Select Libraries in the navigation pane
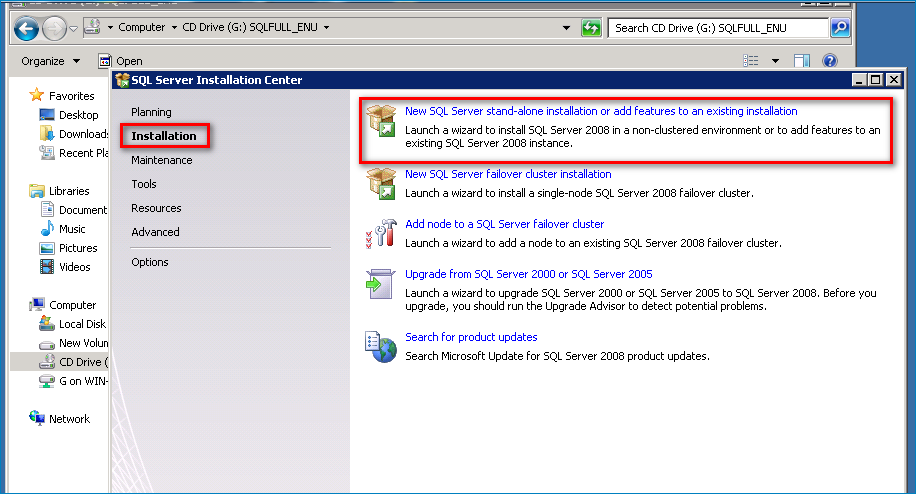The height and width of the screenshot is (494, 916). [x=69, y=191]
